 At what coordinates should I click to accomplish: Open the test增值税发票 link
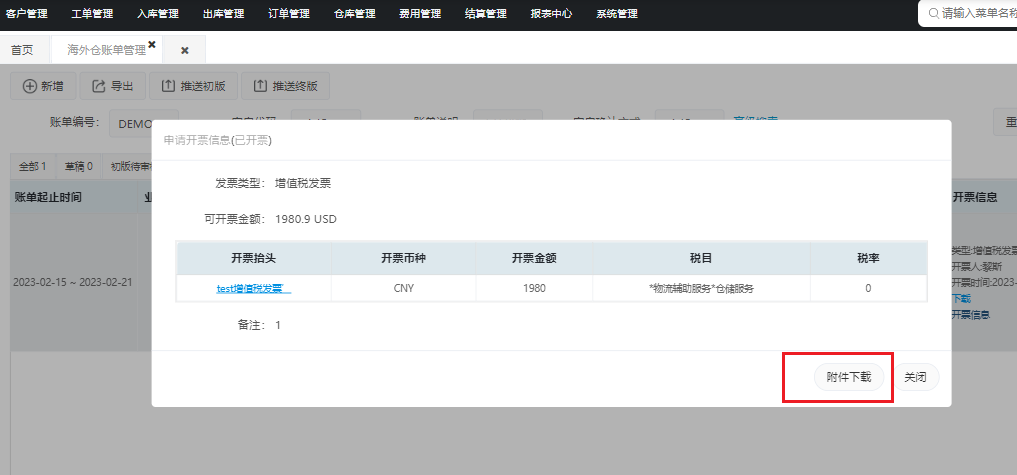tap(254, 289)
